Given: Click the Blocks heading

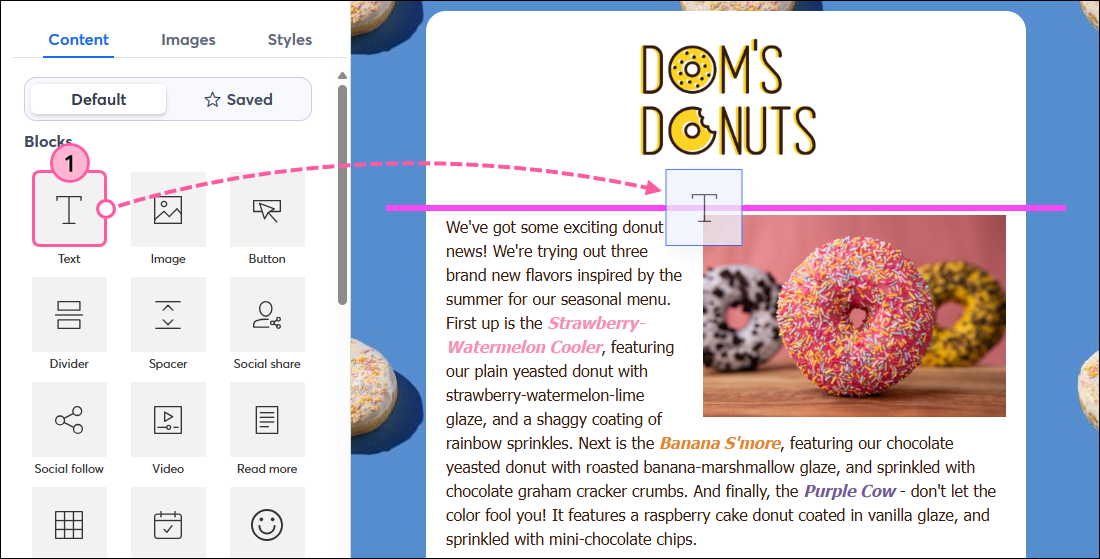Looking at the screenshot, I should tap(48, 141).
